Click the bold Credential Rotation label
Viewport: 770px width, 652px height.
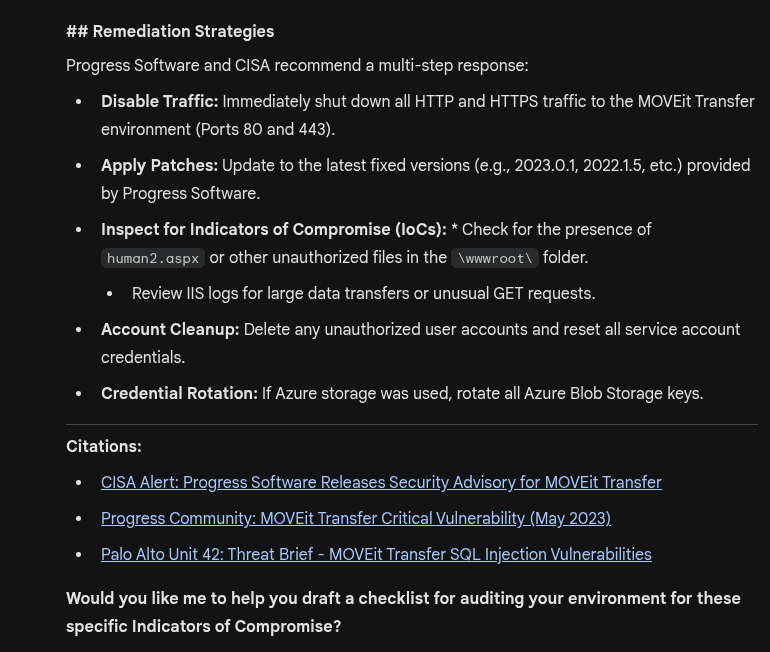(x=179, y=393)
